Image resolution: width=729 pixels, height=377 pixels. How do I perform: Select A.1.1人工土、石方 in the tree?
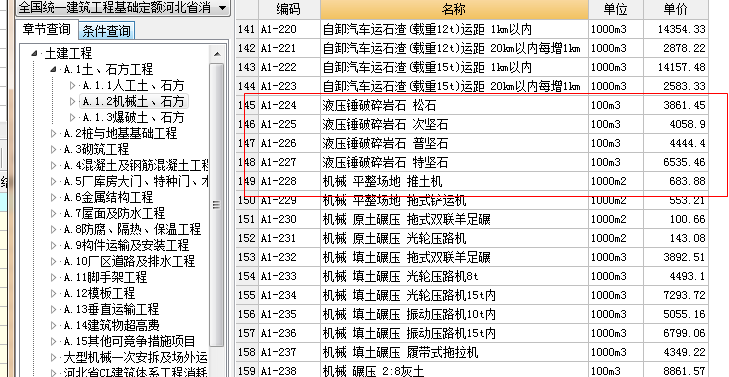(x=133, y=86)
